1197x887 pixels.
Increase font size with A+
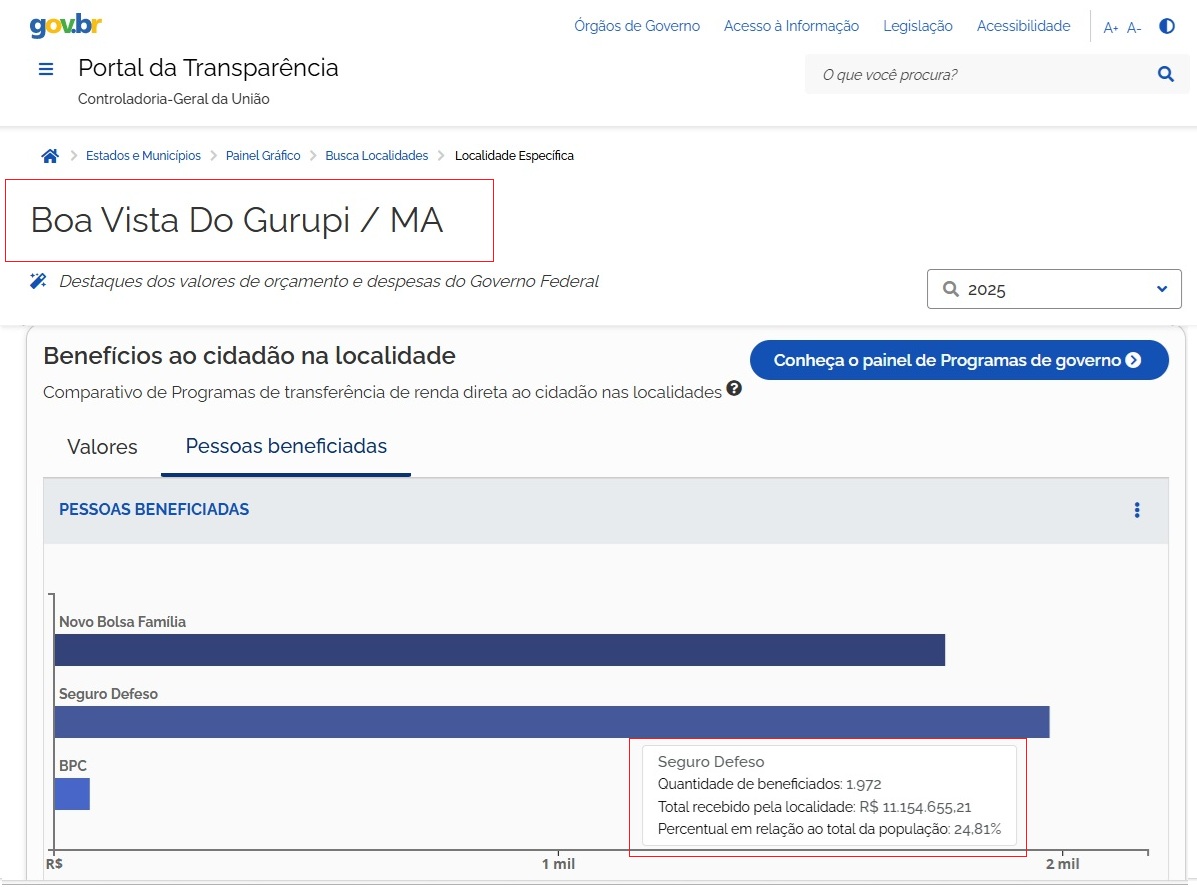[x=1110, y=28]
